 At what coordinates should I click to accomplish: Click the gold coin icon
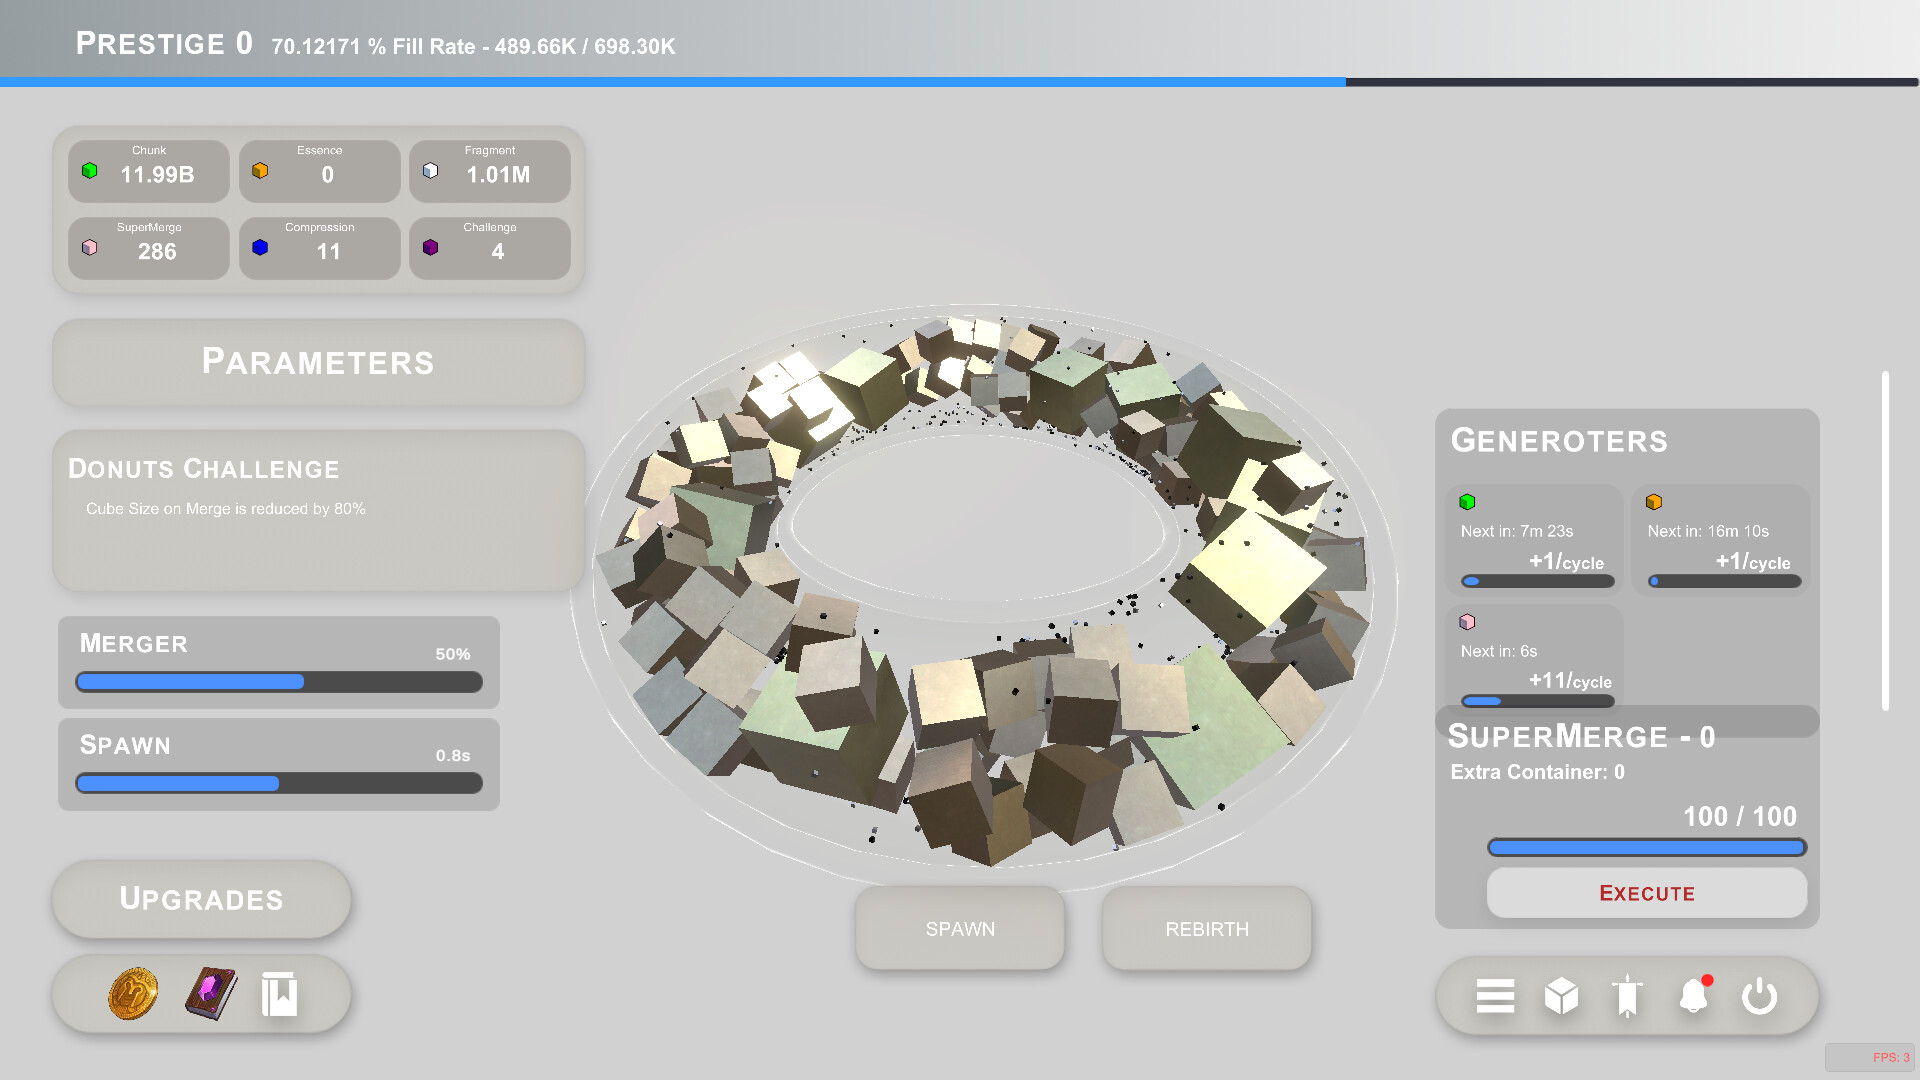click(133, 994)
